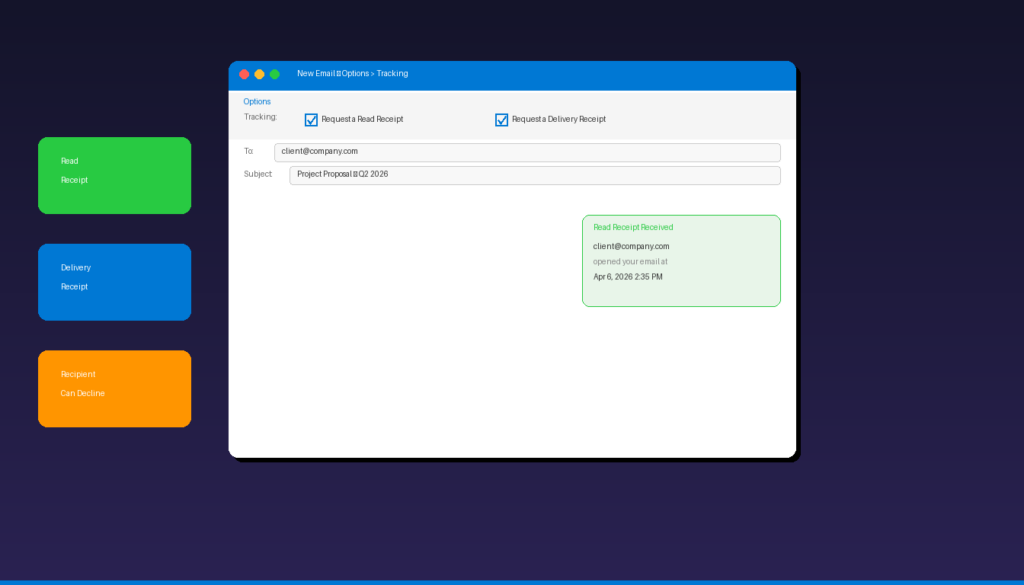Click New Email in the breadcrumb path
The width and height of the screenshot is (1024, 585).
click(x=314, y=73)
